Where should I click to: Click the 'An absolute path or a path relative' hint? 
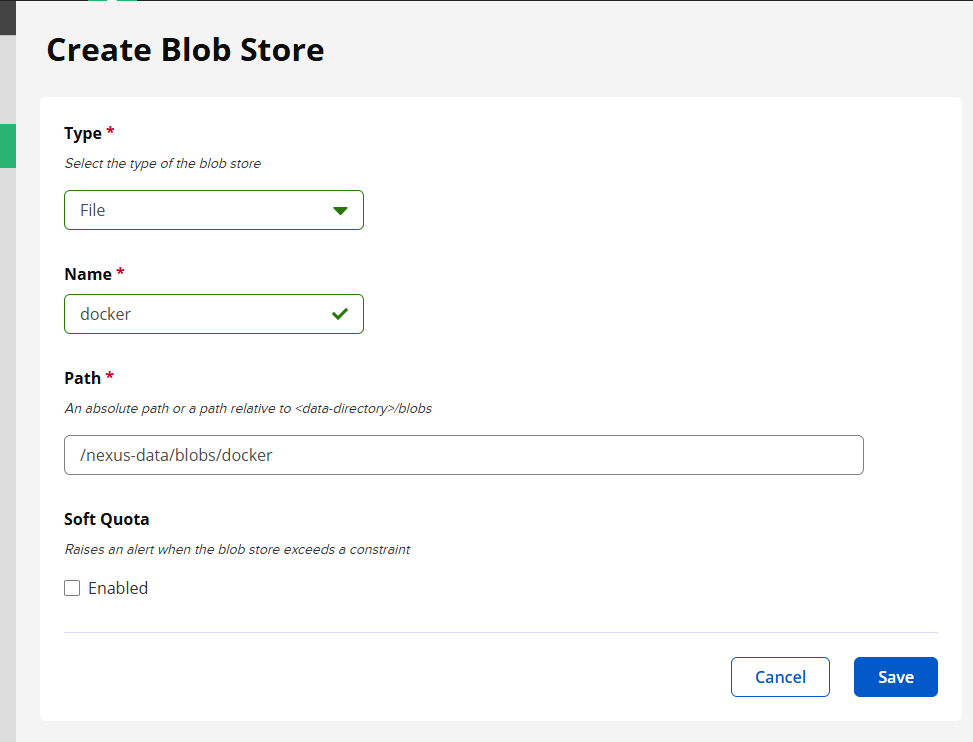click(x=248, y=408)
